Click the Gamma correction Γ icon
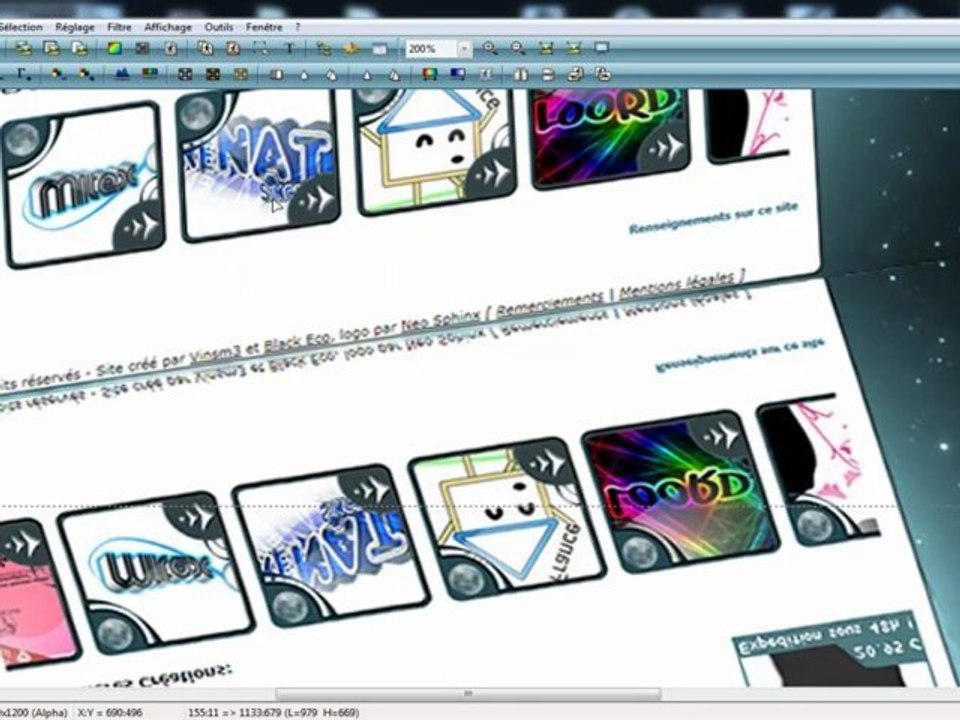 pyautogui.click(x=24, y=75)
